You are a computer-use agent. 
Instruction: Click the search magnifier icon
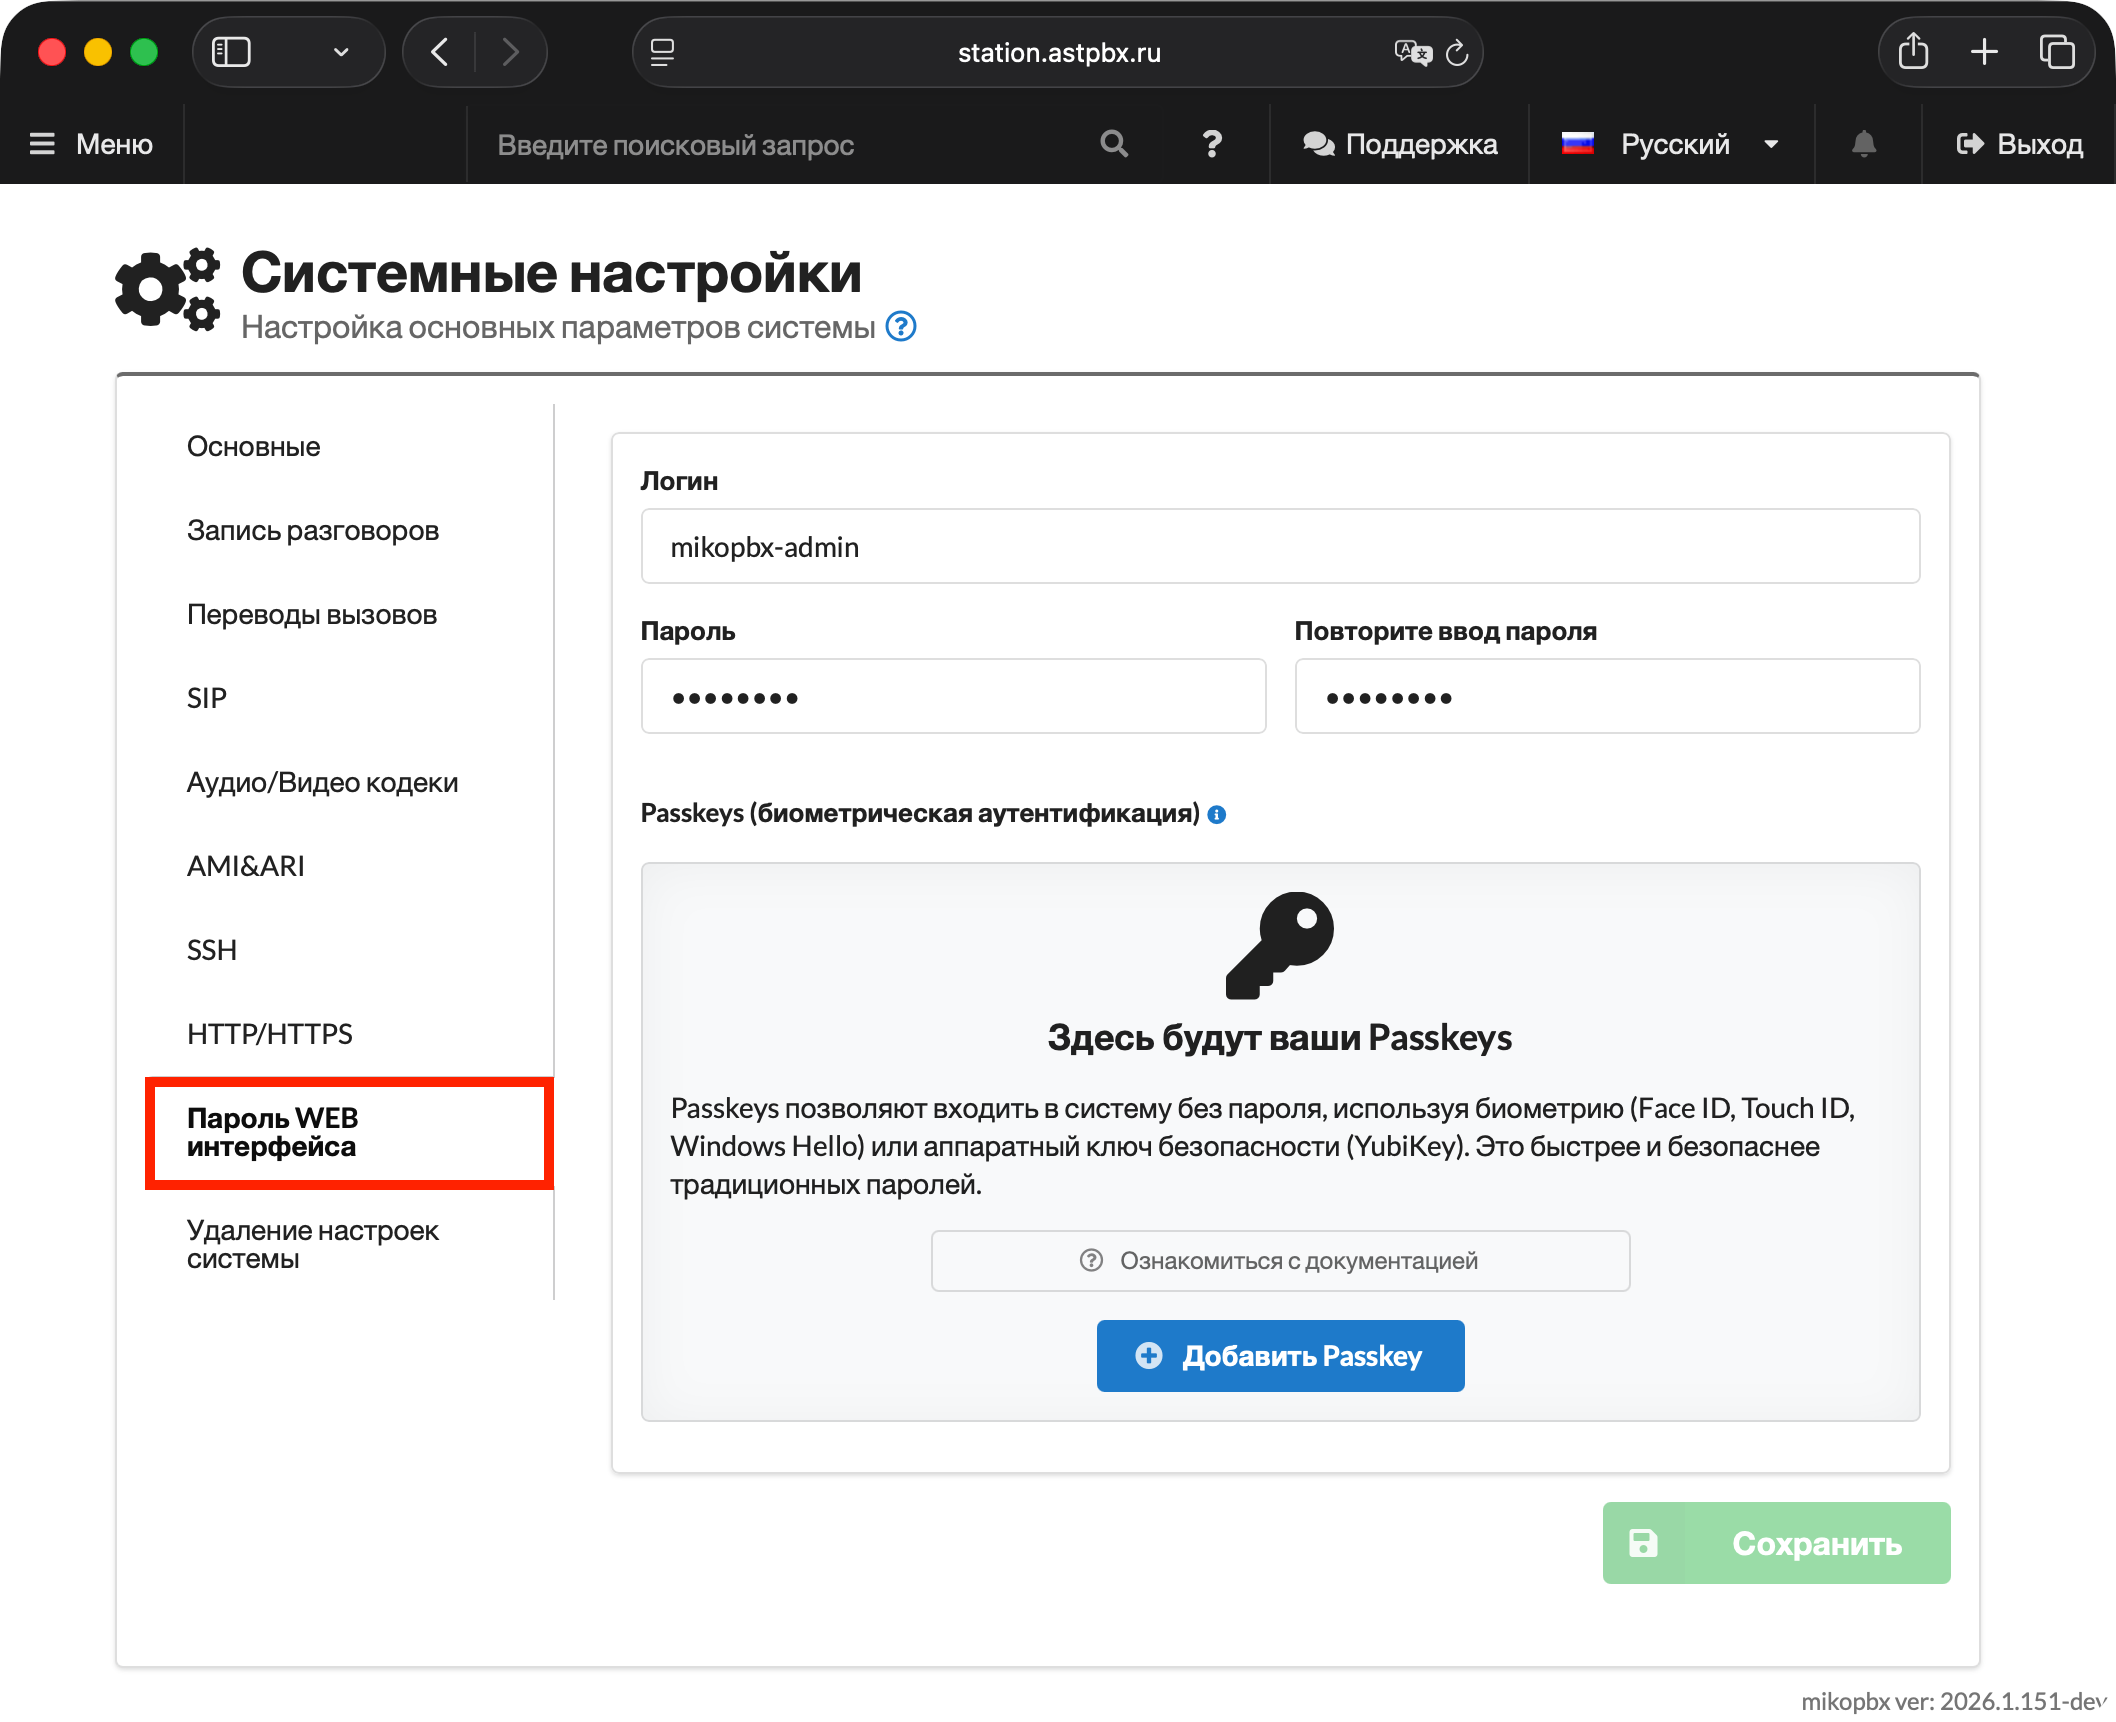pos(1114,144)
